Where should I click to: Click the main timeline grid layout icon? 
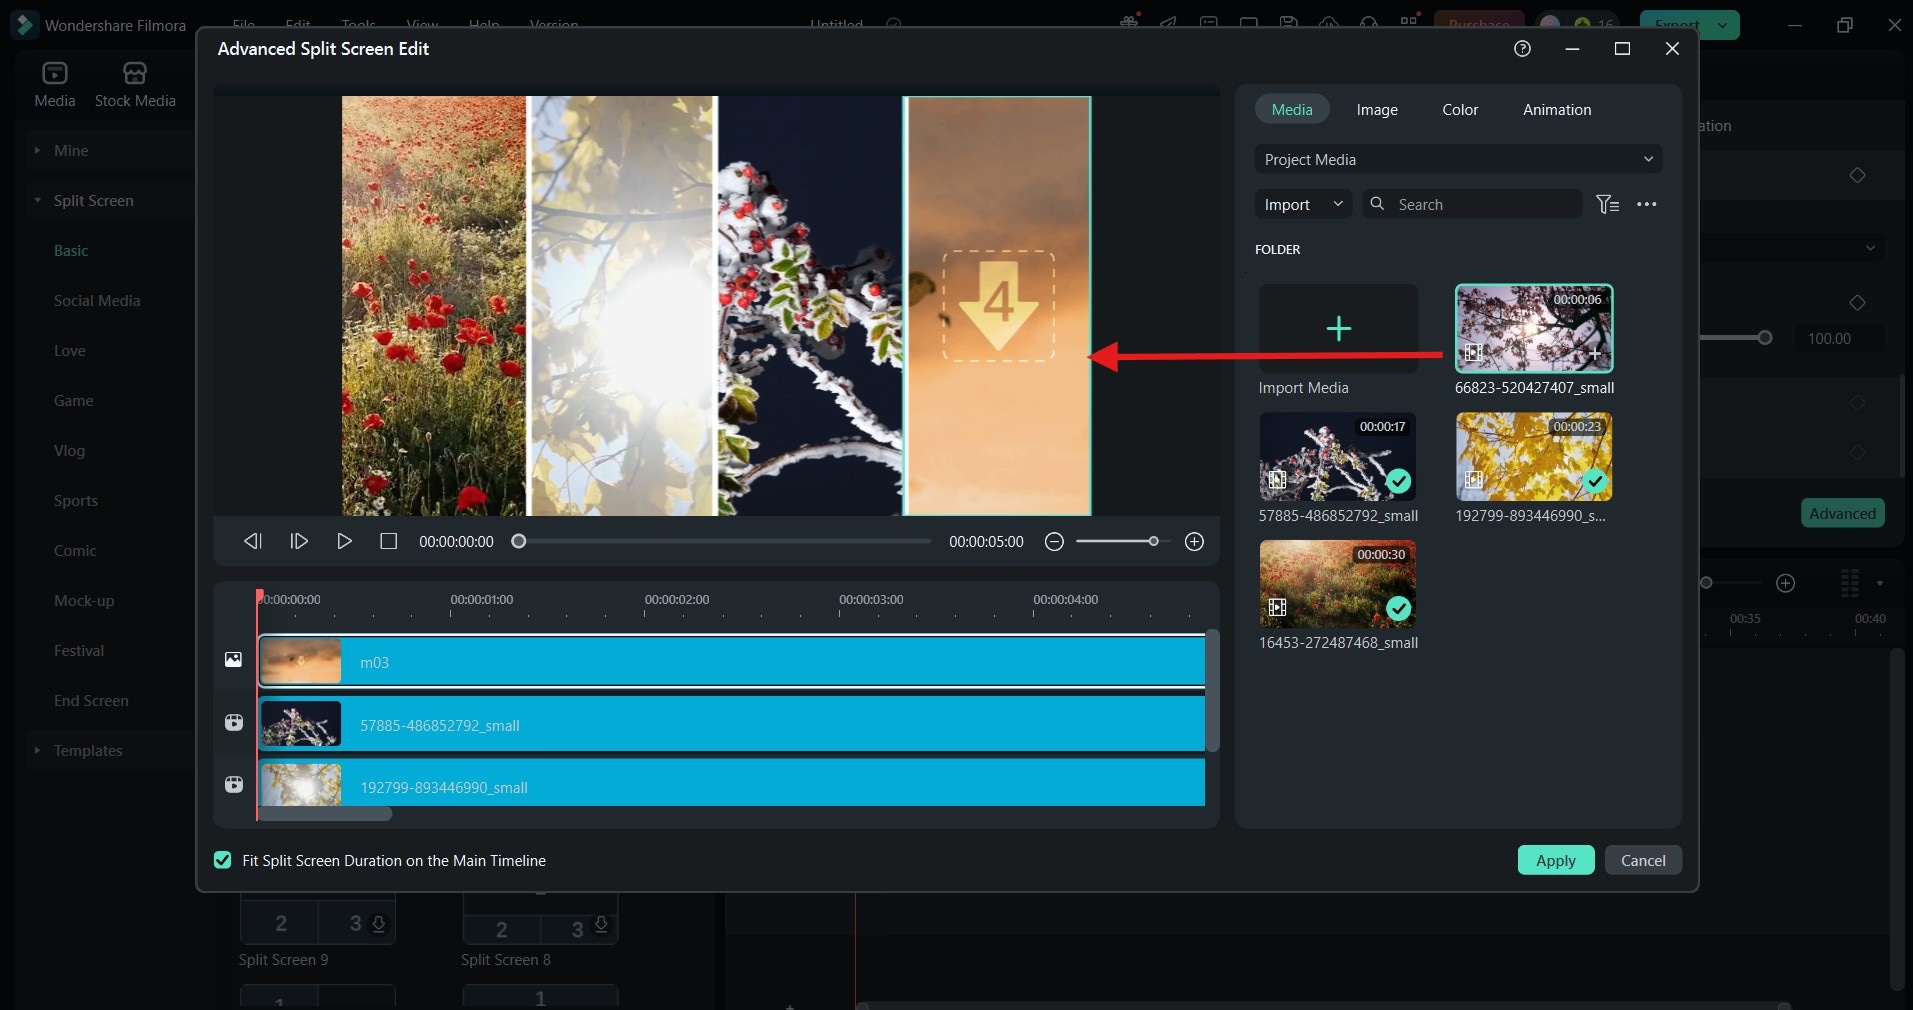coord(1850,582)
